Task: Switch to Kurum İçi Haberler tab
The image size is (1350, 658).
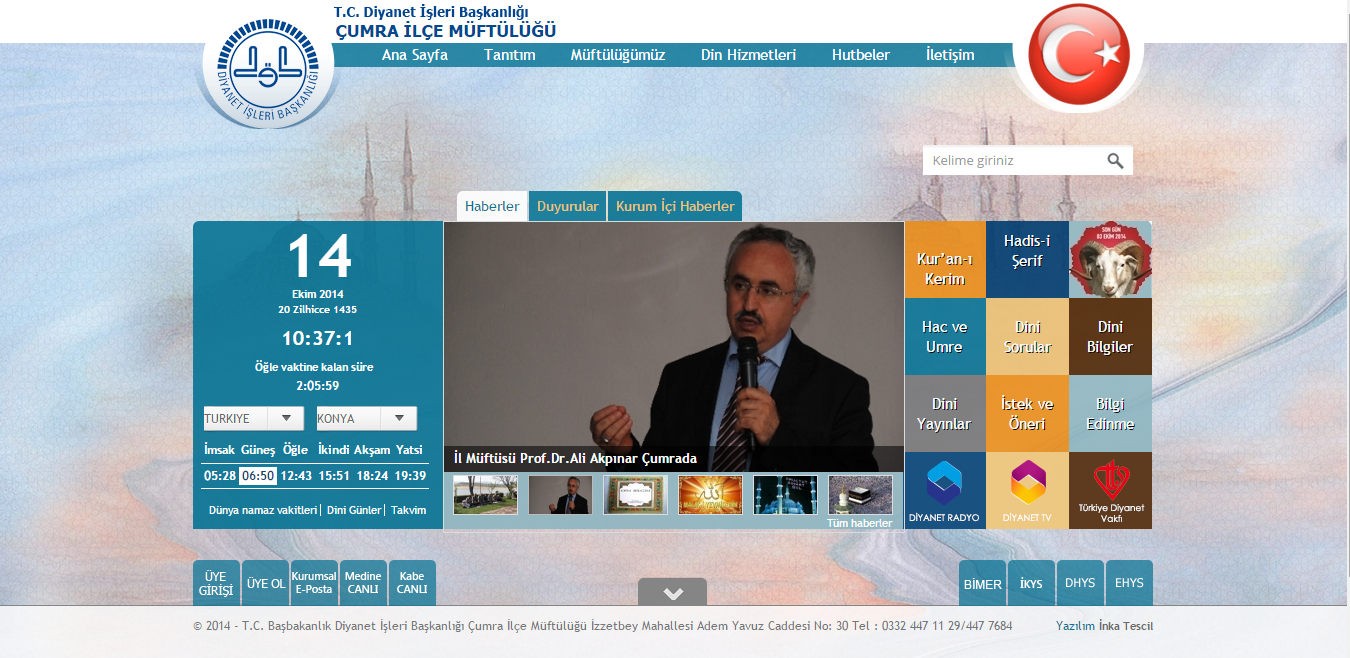Action: click(674, 207)
